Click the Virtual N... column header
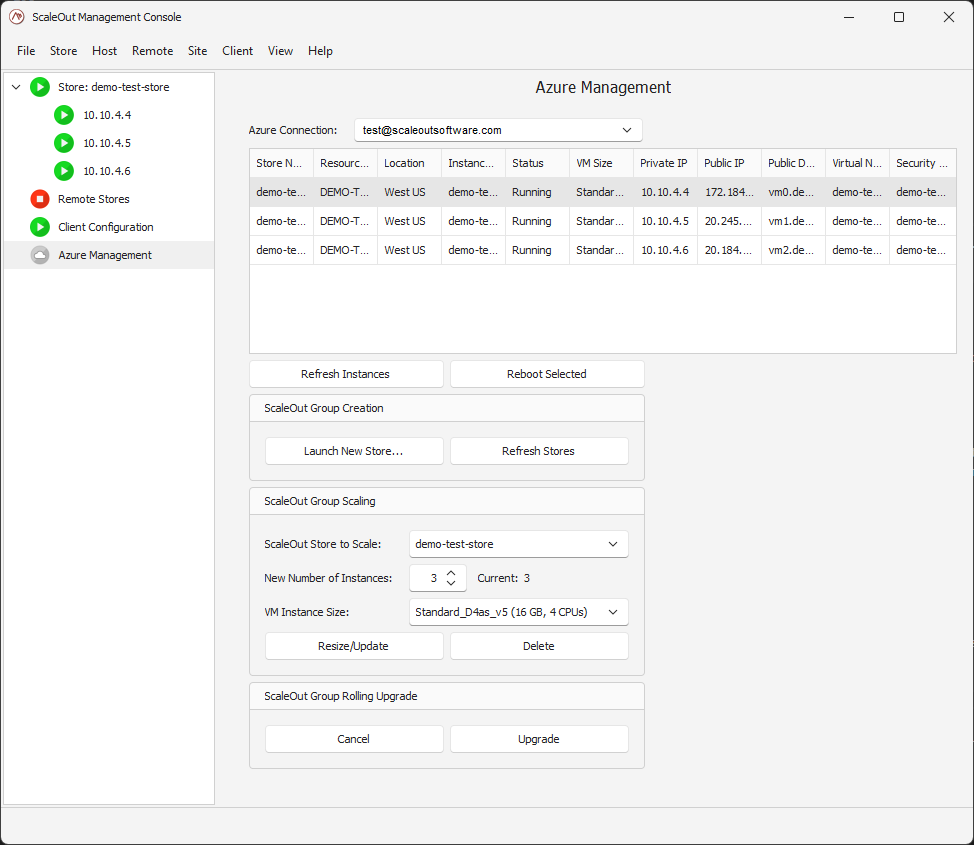 [x=857, y=163]
